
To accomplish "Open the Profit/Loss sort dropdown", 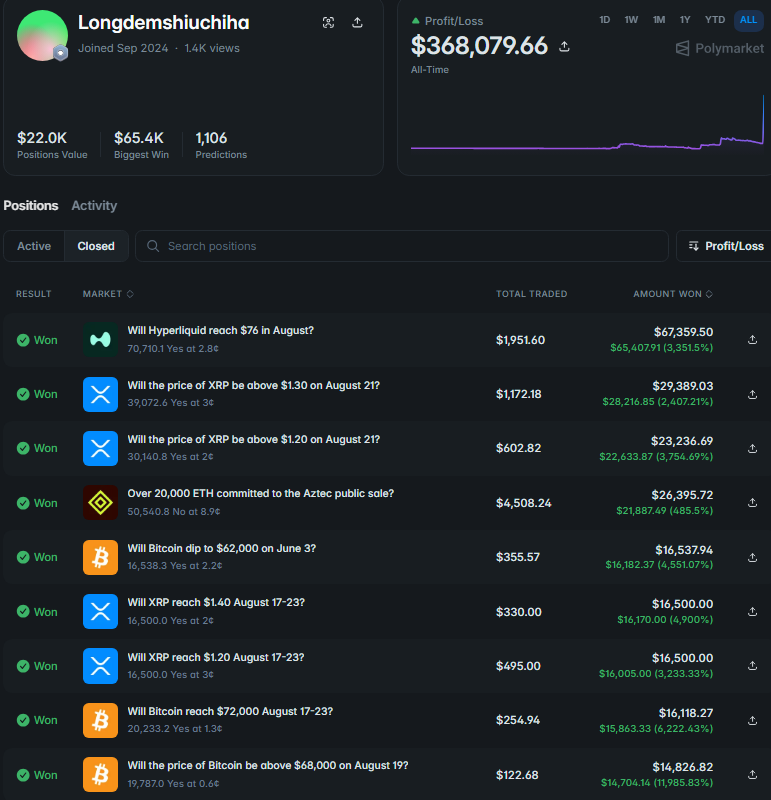I will [725, 246].
